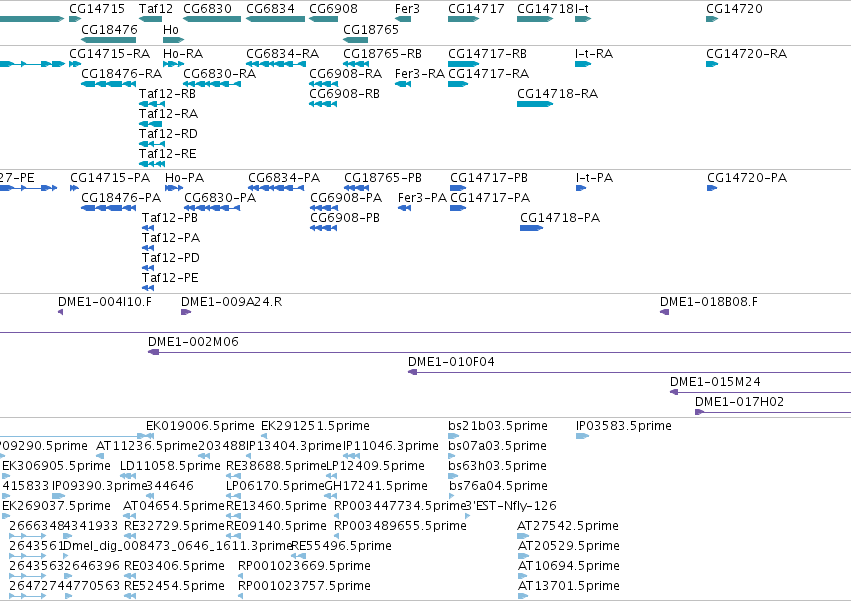The image size is (851, 601).
Task: Click EST RP001023669.5prime
Action: [x=304, y=566]
